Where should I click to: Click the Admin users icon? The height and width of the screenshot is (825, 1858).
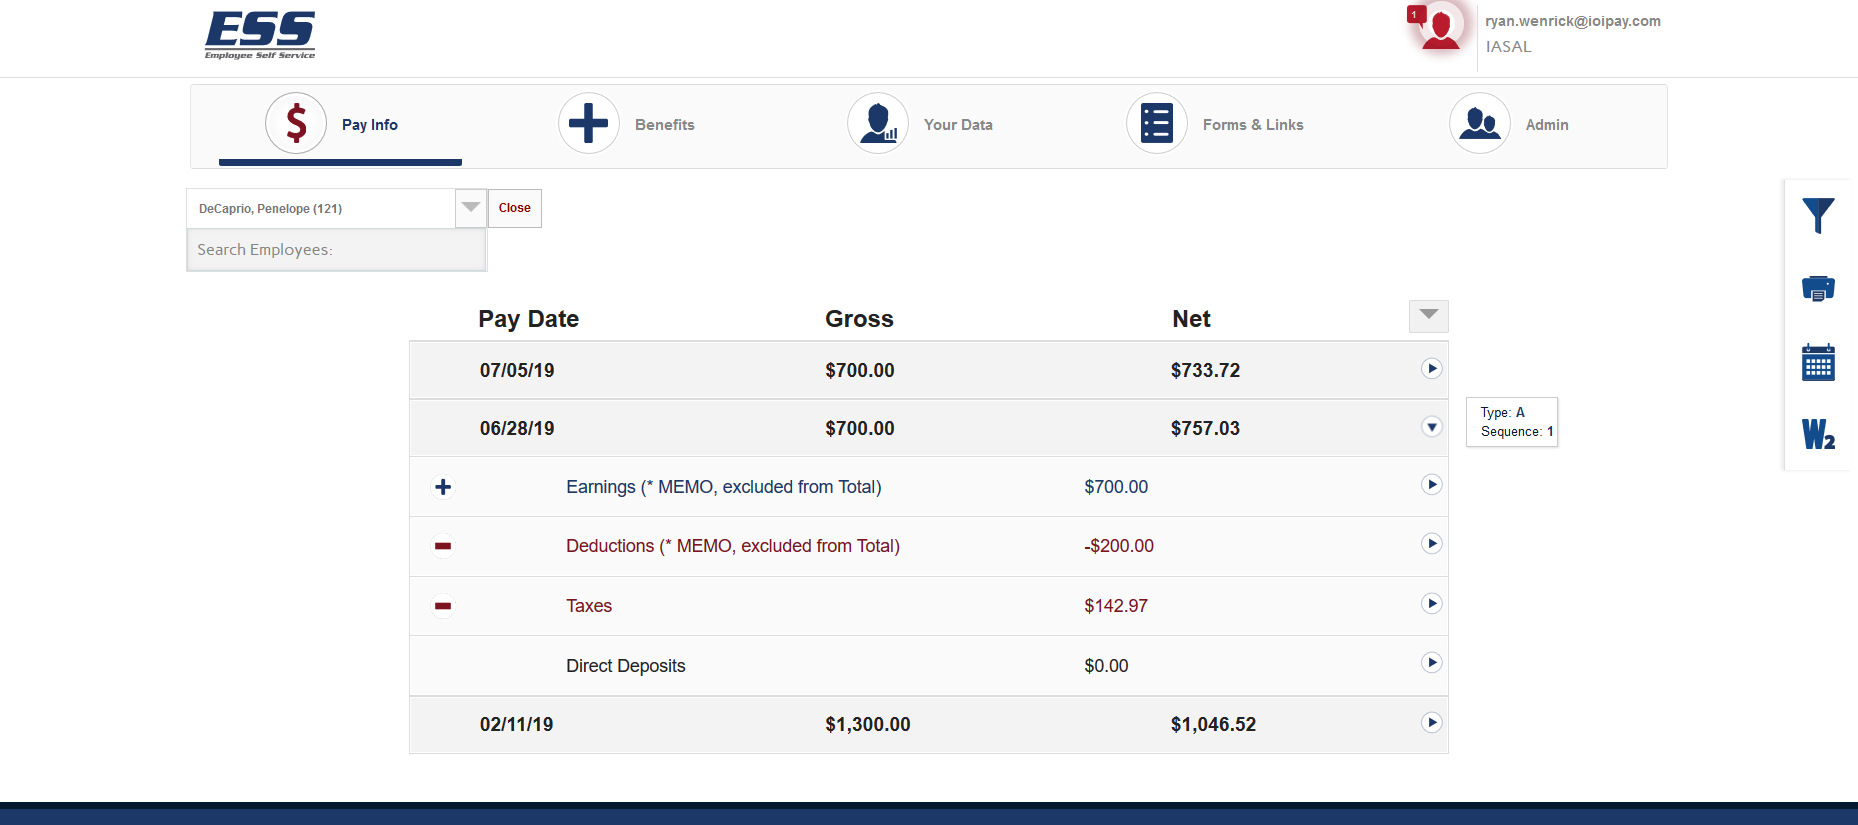coord(1479,124)
